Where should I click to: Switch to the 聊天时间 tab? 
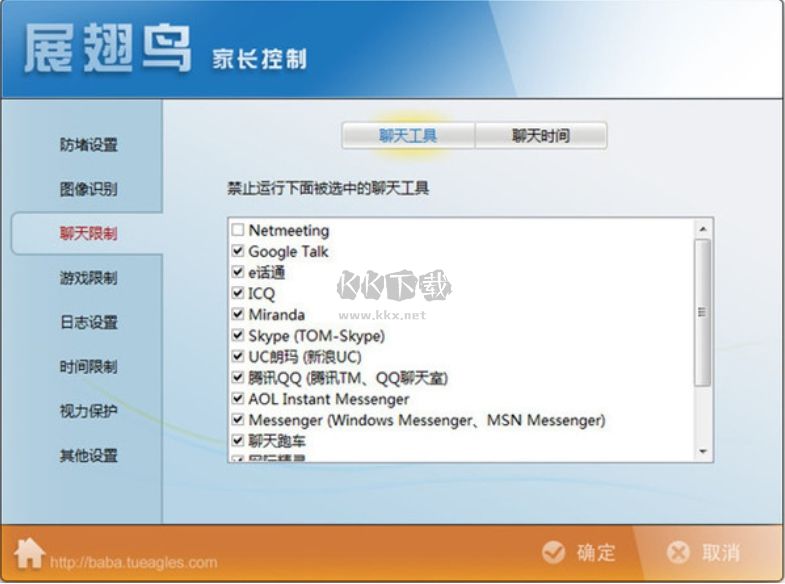[541, 135]
